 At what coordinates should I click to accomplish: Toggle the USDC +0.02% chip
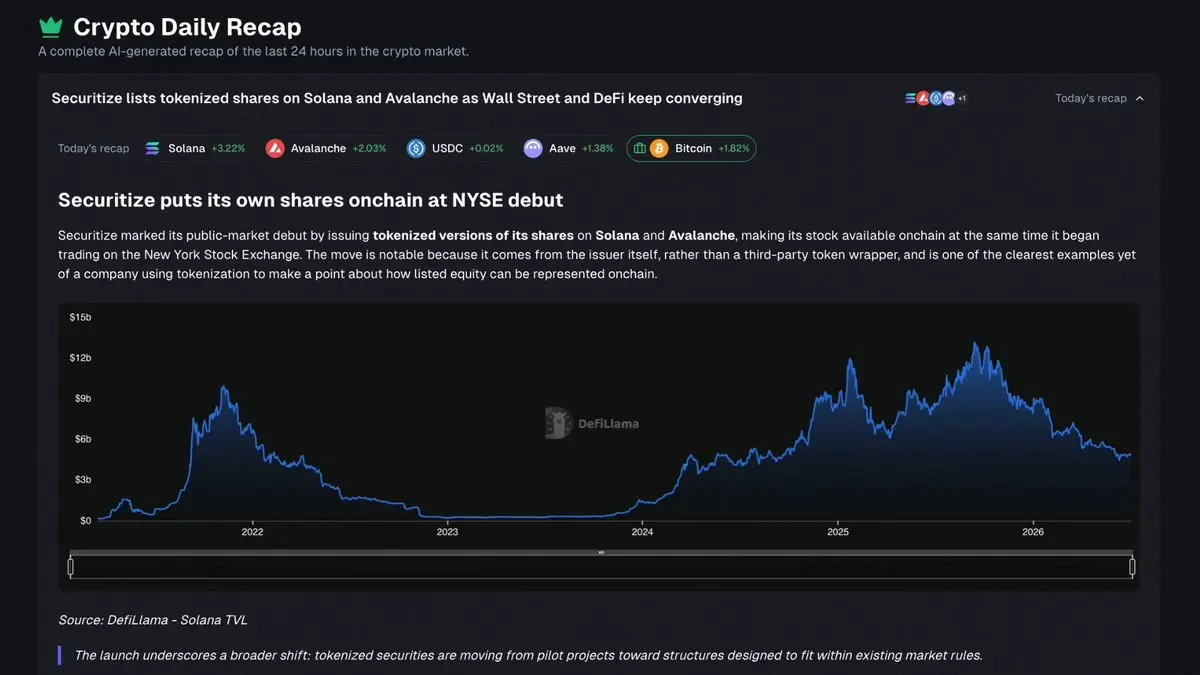point(455,148)
